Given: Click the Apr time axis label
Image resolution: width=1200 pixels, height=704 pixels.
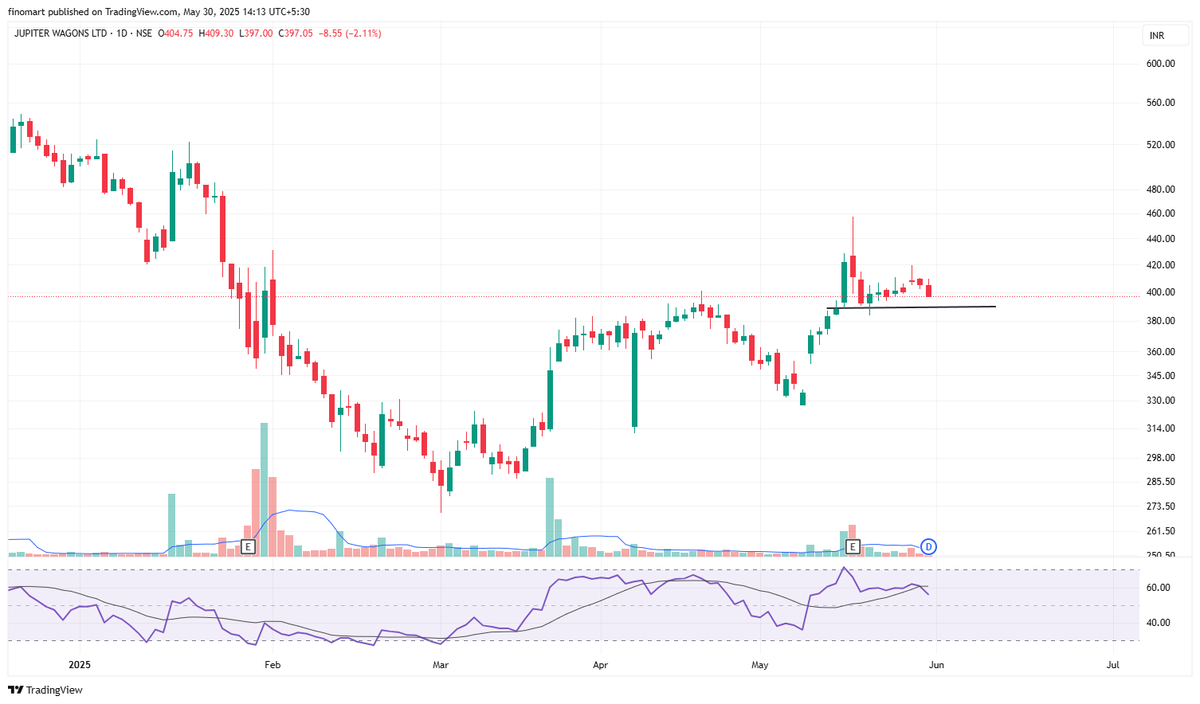Looking at the screenshot, I should [600, 664].
